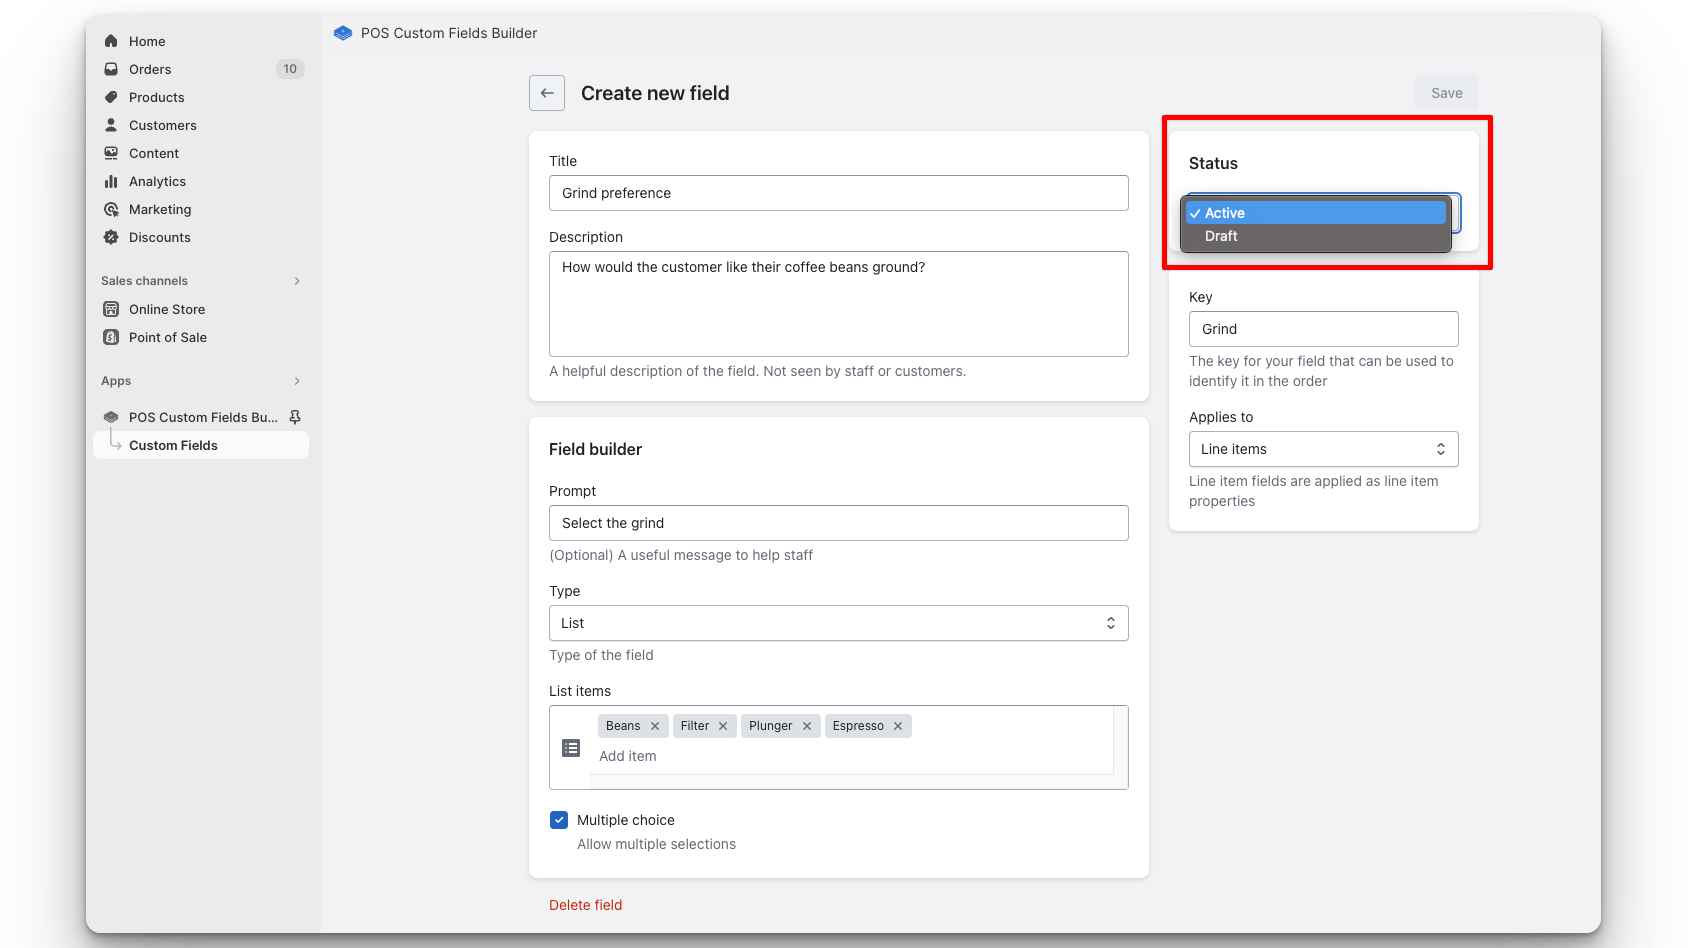Screen dimensions: 1688x948
Task: Click the Point of Sale icon
Action: pyautogui.click(x=111, y=337)
